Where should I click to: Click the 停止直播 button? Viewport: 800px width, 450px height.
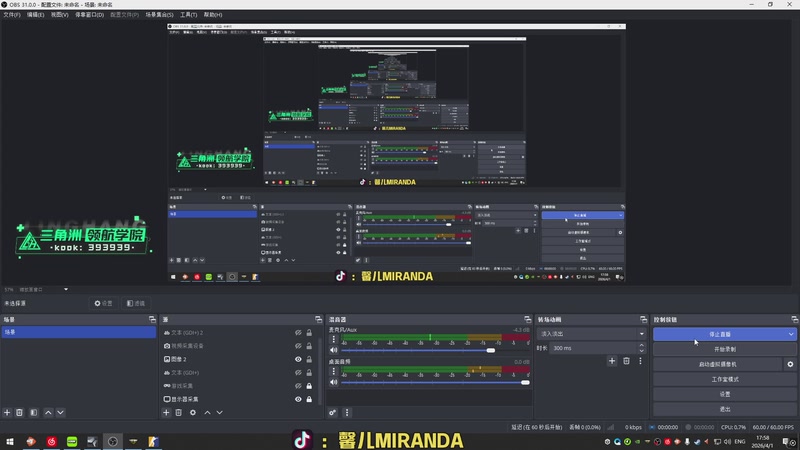(720, 334)
